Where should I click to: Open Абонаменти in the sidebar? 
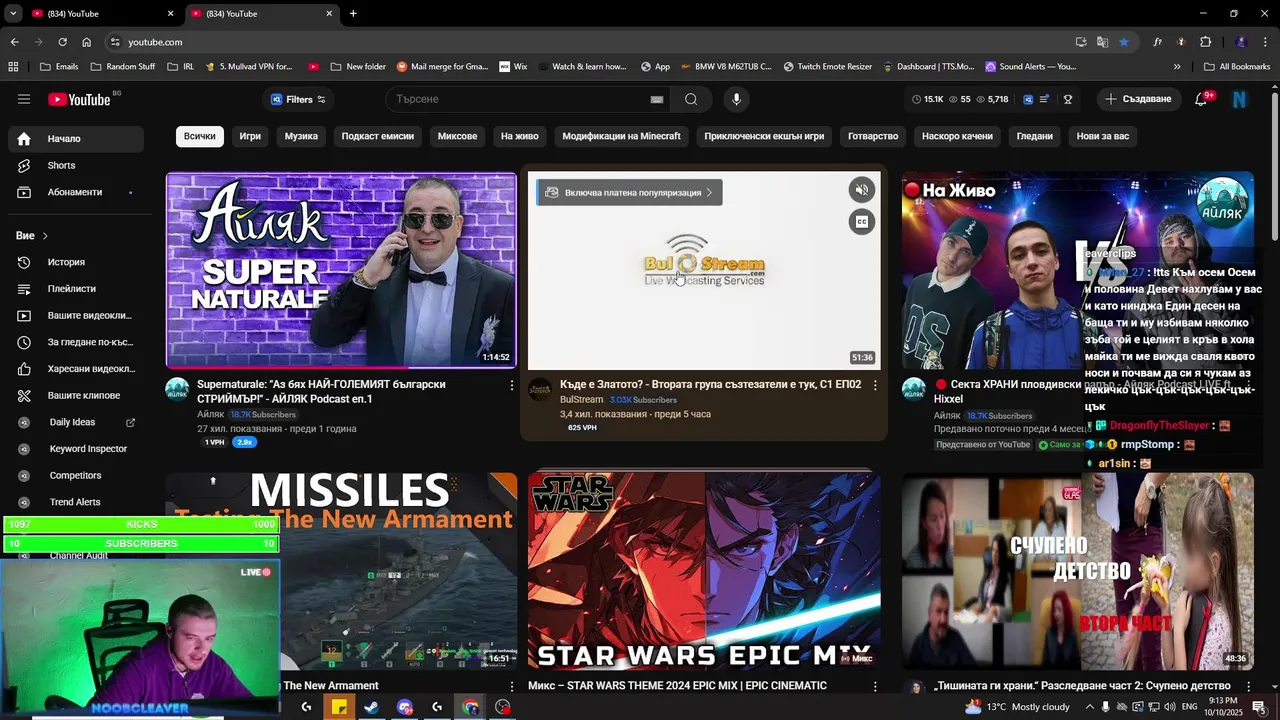(x=75, y=192)
